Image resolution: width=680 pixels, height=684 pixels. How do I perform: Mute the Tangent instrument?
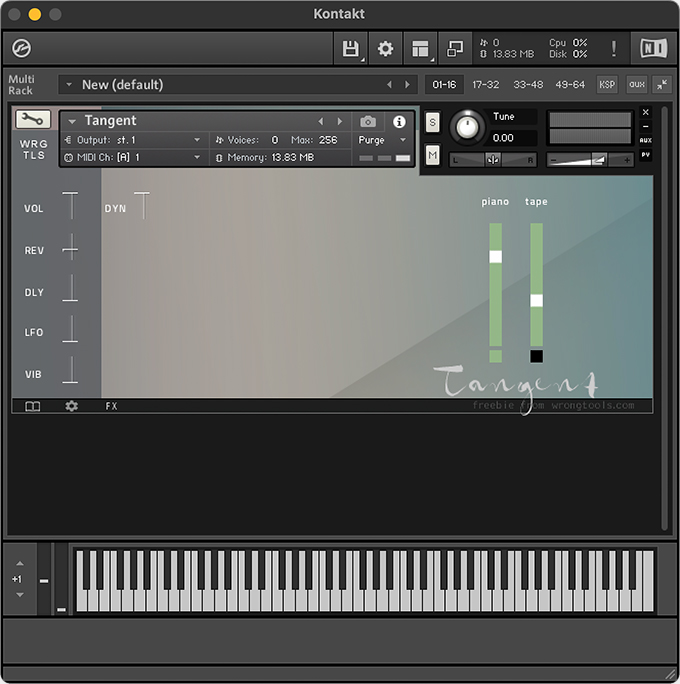tap(432, 155)
